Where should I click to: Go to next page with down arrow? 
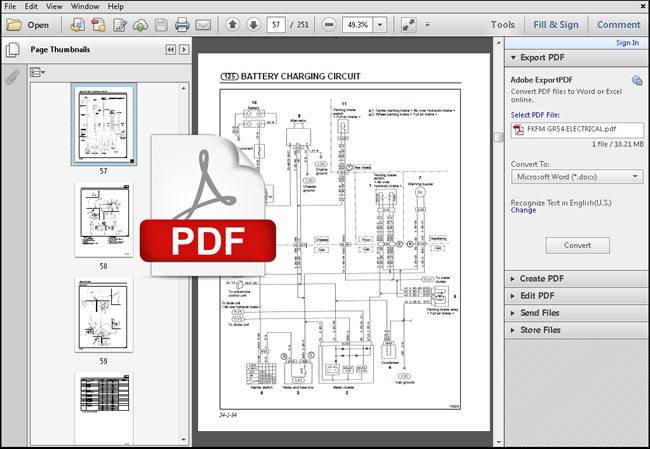click(254, 25)
